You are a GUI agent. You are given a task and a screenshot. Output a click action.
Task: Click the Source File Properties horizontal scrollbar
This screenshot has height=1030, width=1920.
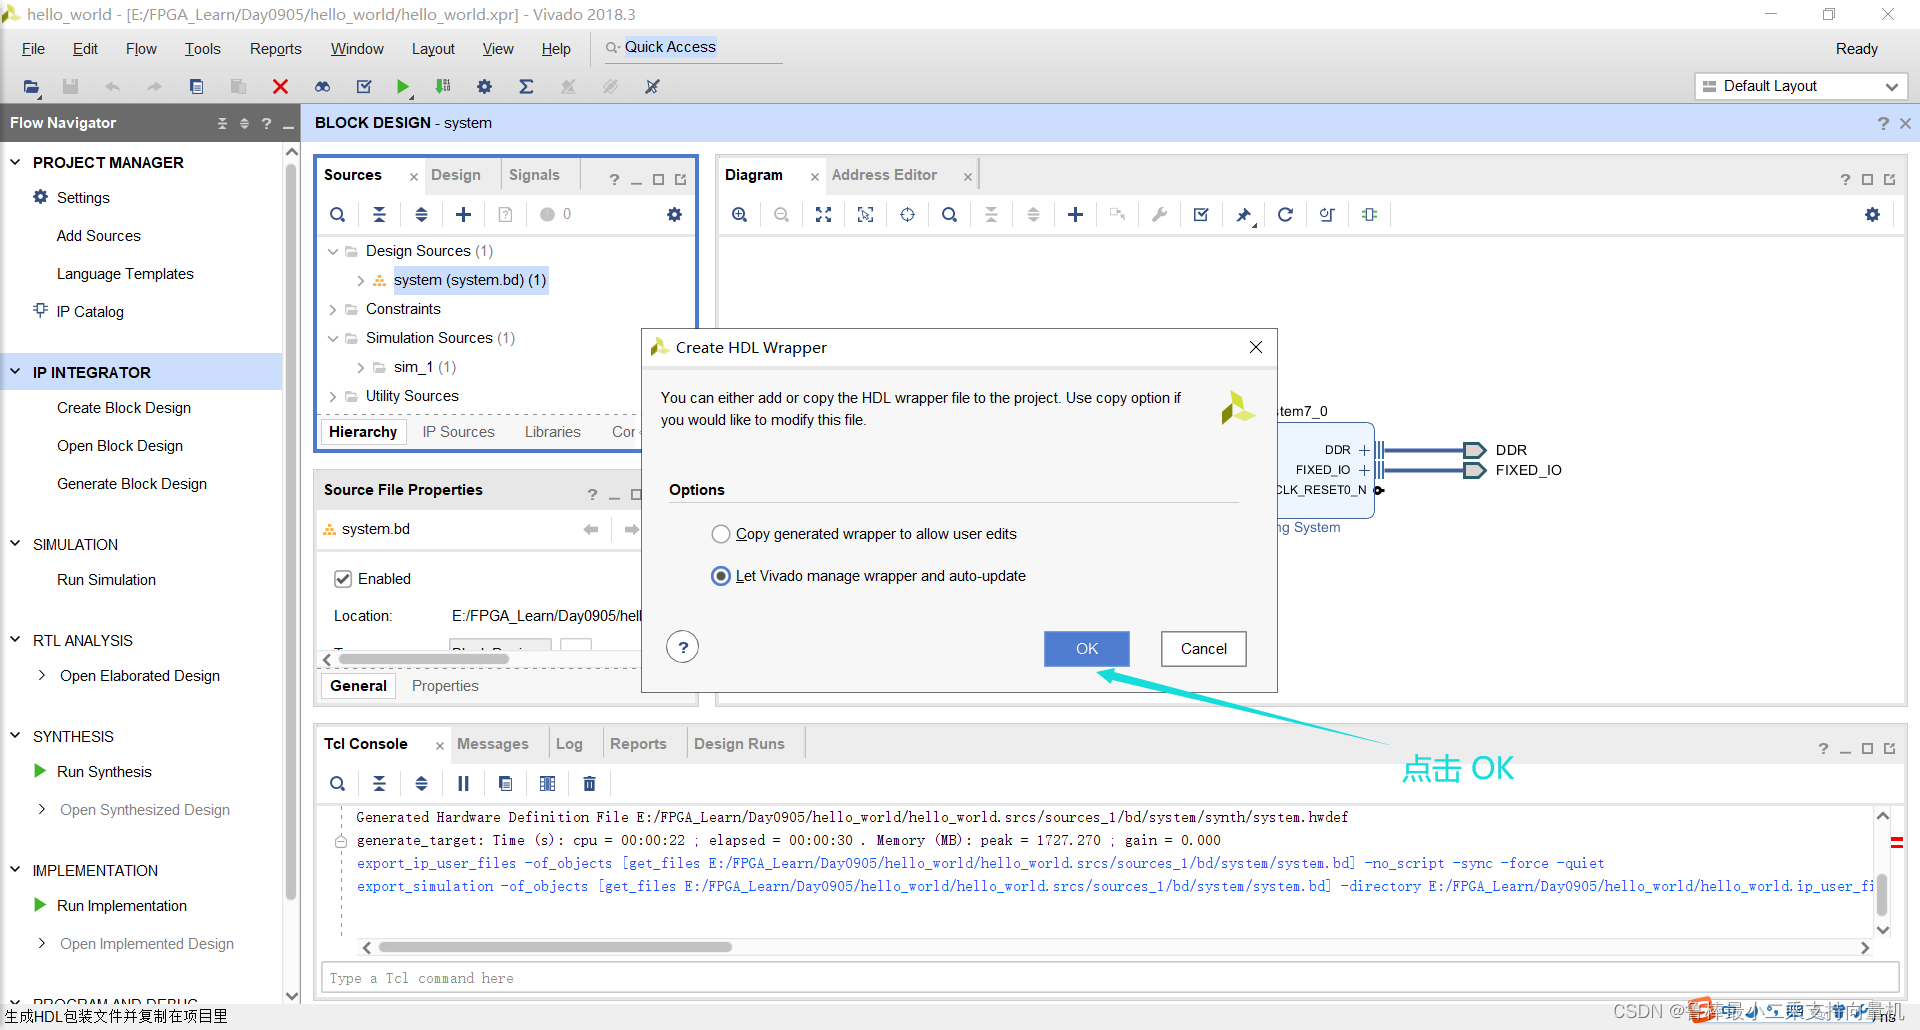pyautogui.click(x=424, y=659)
